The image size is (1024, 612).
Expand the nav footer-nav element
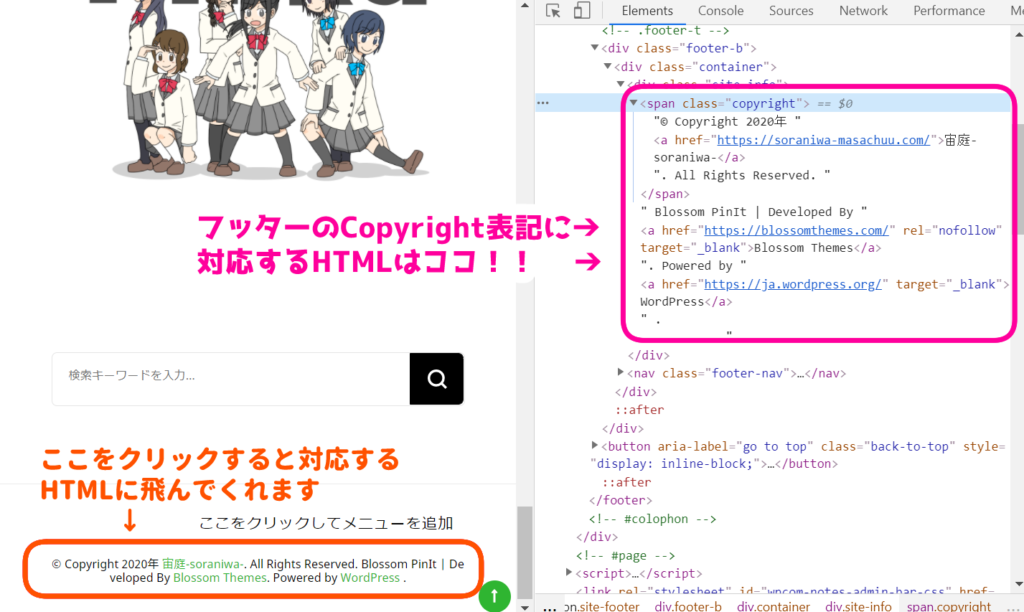pyautogui.click(x=622, y=373)
